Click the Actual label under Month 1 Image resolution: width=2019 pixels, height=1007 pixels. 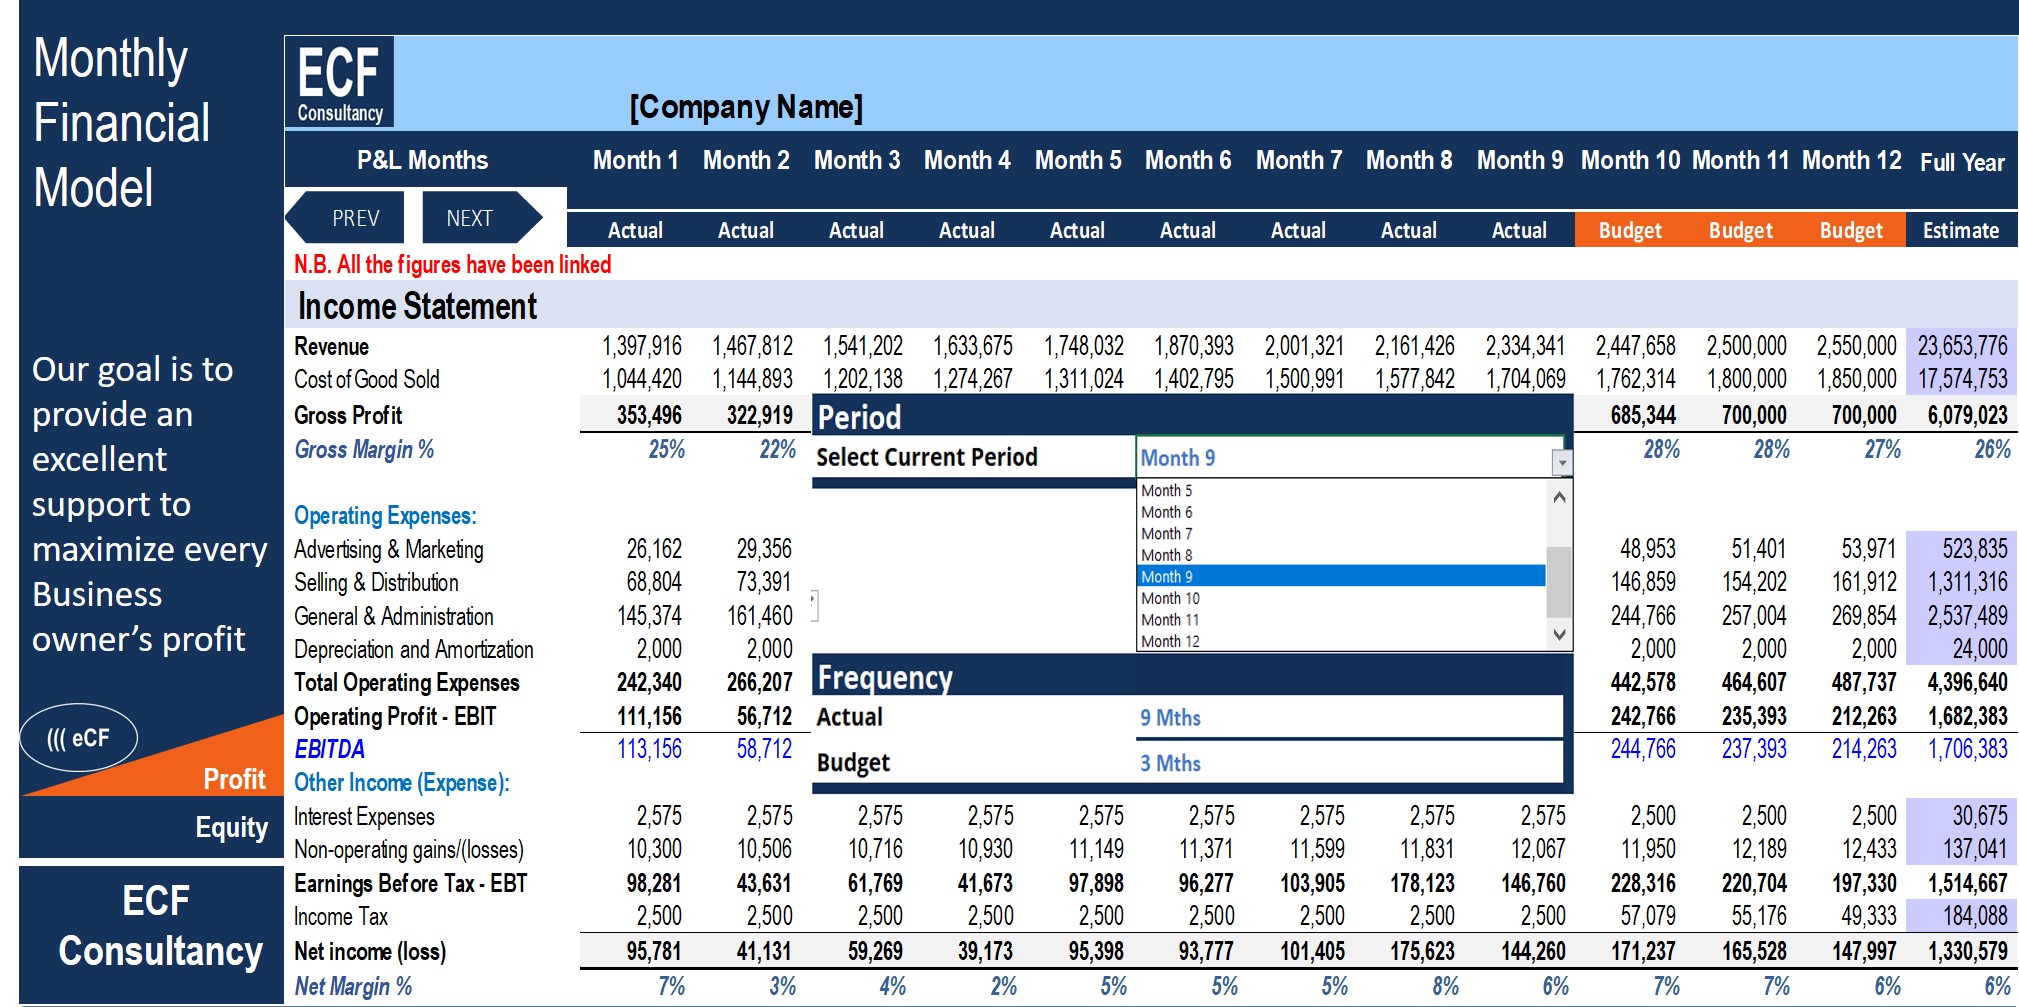(635, 230)
